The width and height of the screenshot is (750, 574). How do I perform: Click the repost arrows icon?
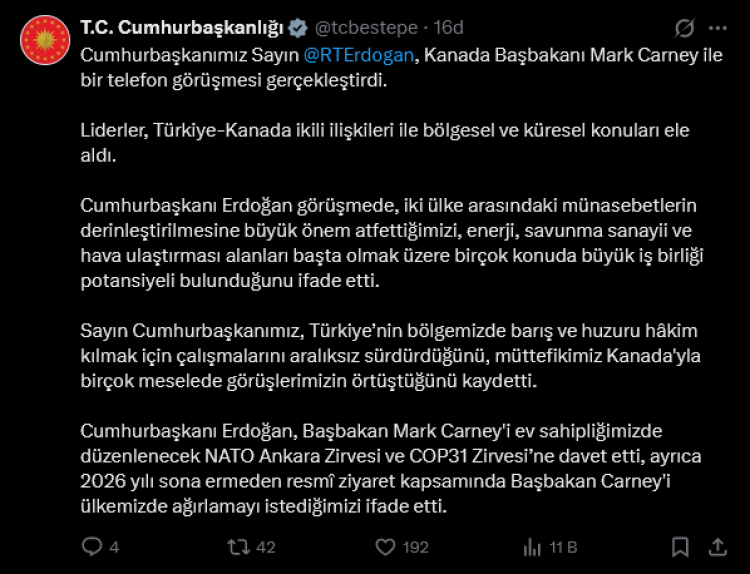pyautogui.click(x=238, y=547)
